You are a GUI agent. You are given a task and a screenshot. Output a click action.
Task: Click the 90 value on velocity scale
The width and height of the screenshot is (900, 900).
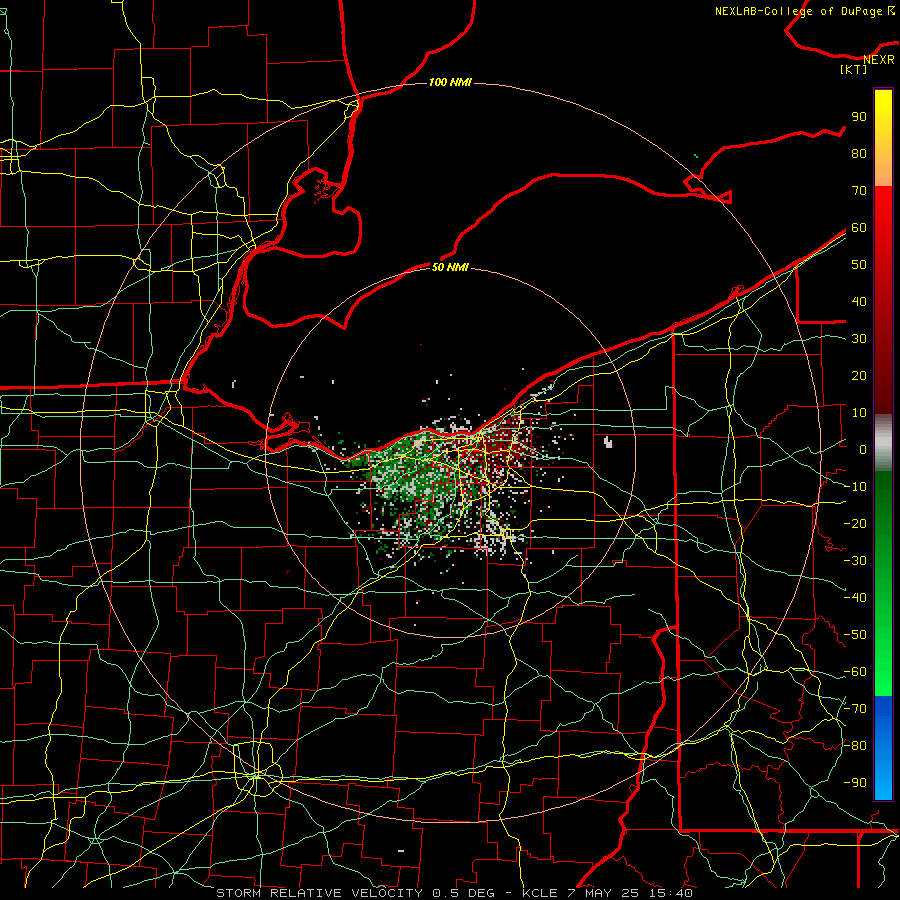click(x=859, y=117)
